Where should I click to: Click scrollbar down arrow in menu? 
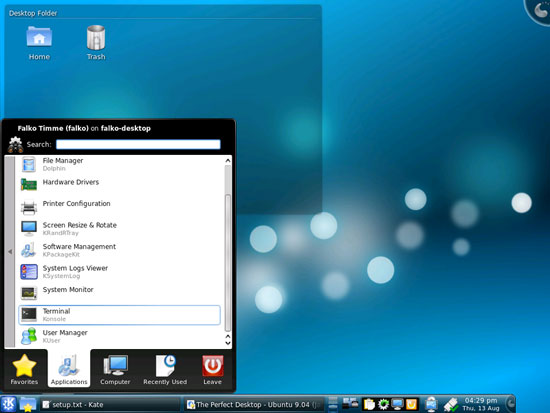pos(228,343)
